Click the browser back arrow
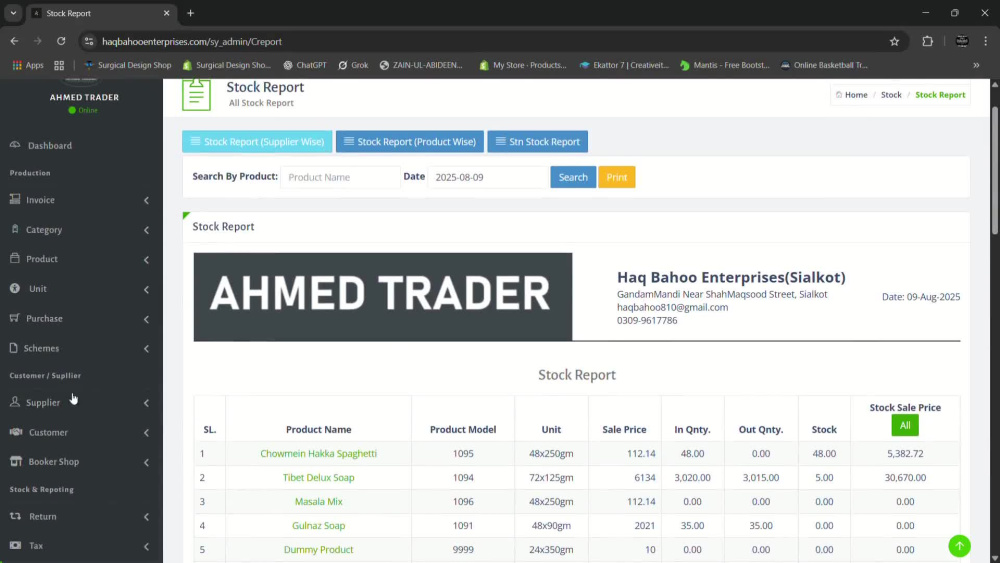Screen dimensions: 1000x563 click(14, 41)
